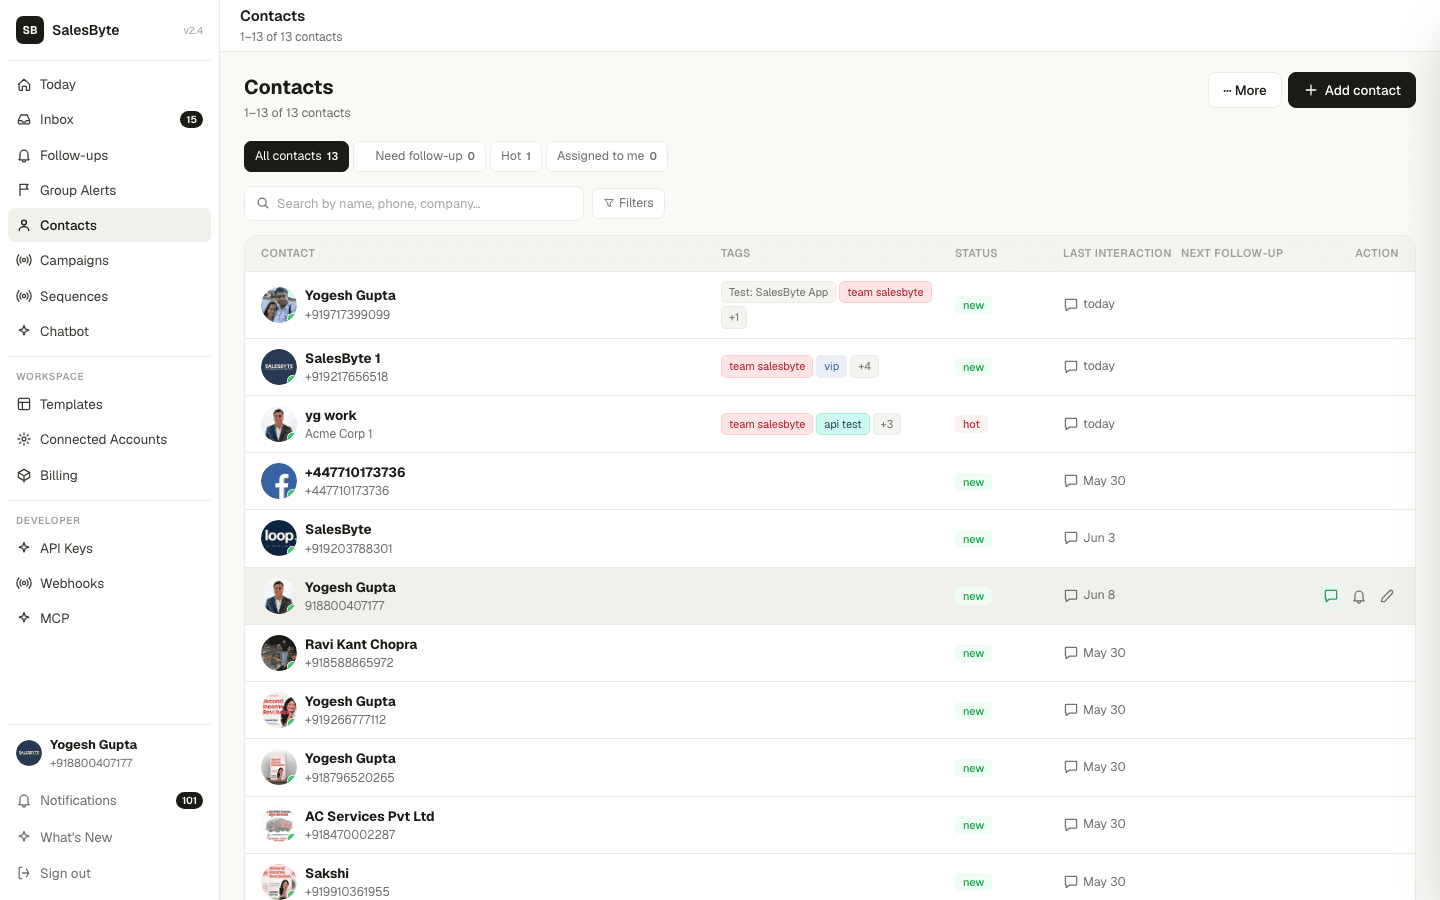Select the Assigned to me tab

tap(607, 156)
